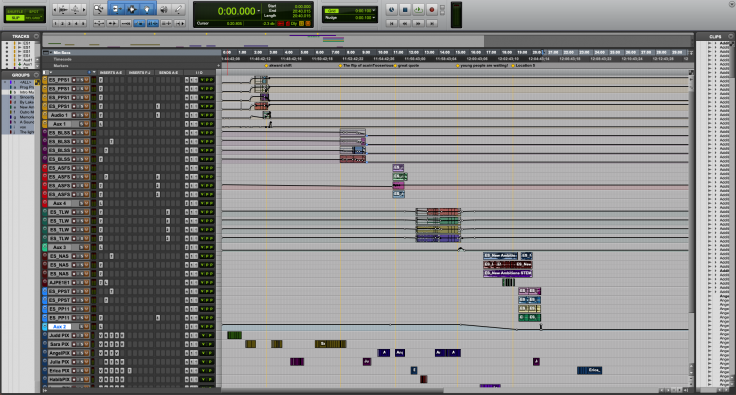736x395 pixels.
Task: Open the Tracks list popup menu
Action: [36, 36]
